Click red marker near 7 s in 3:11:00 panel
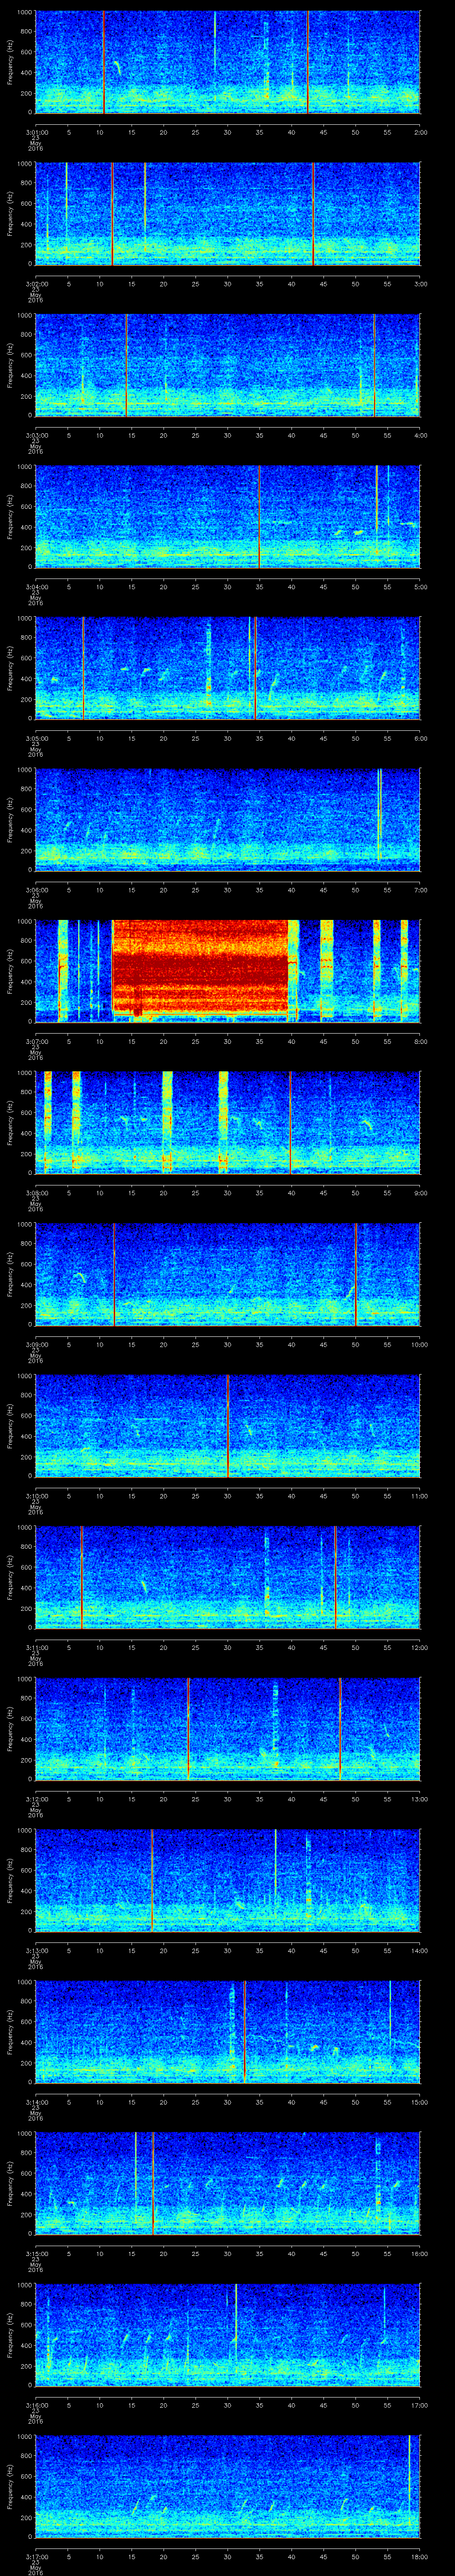The height and width of the screenshot is (2576, 455). (82, 1577)
